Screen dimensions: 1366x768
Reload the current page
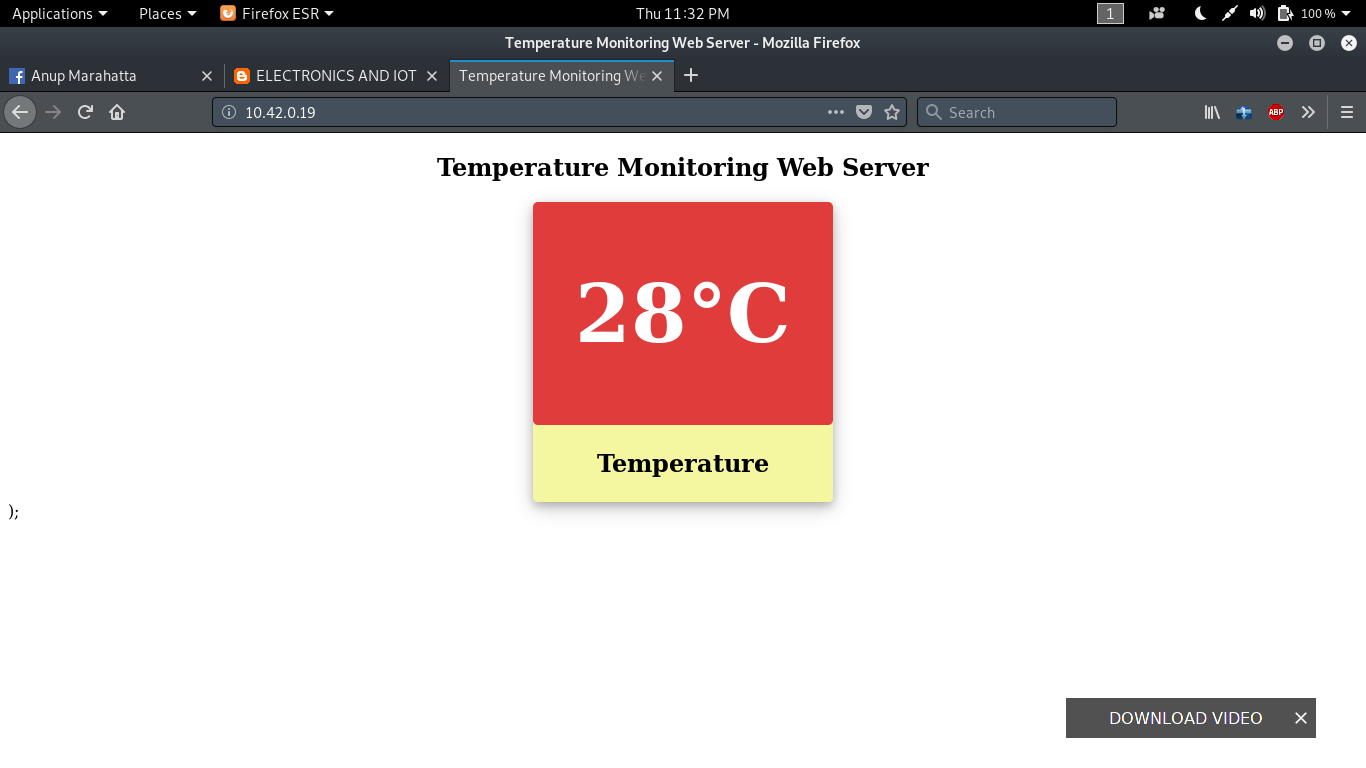85,112
